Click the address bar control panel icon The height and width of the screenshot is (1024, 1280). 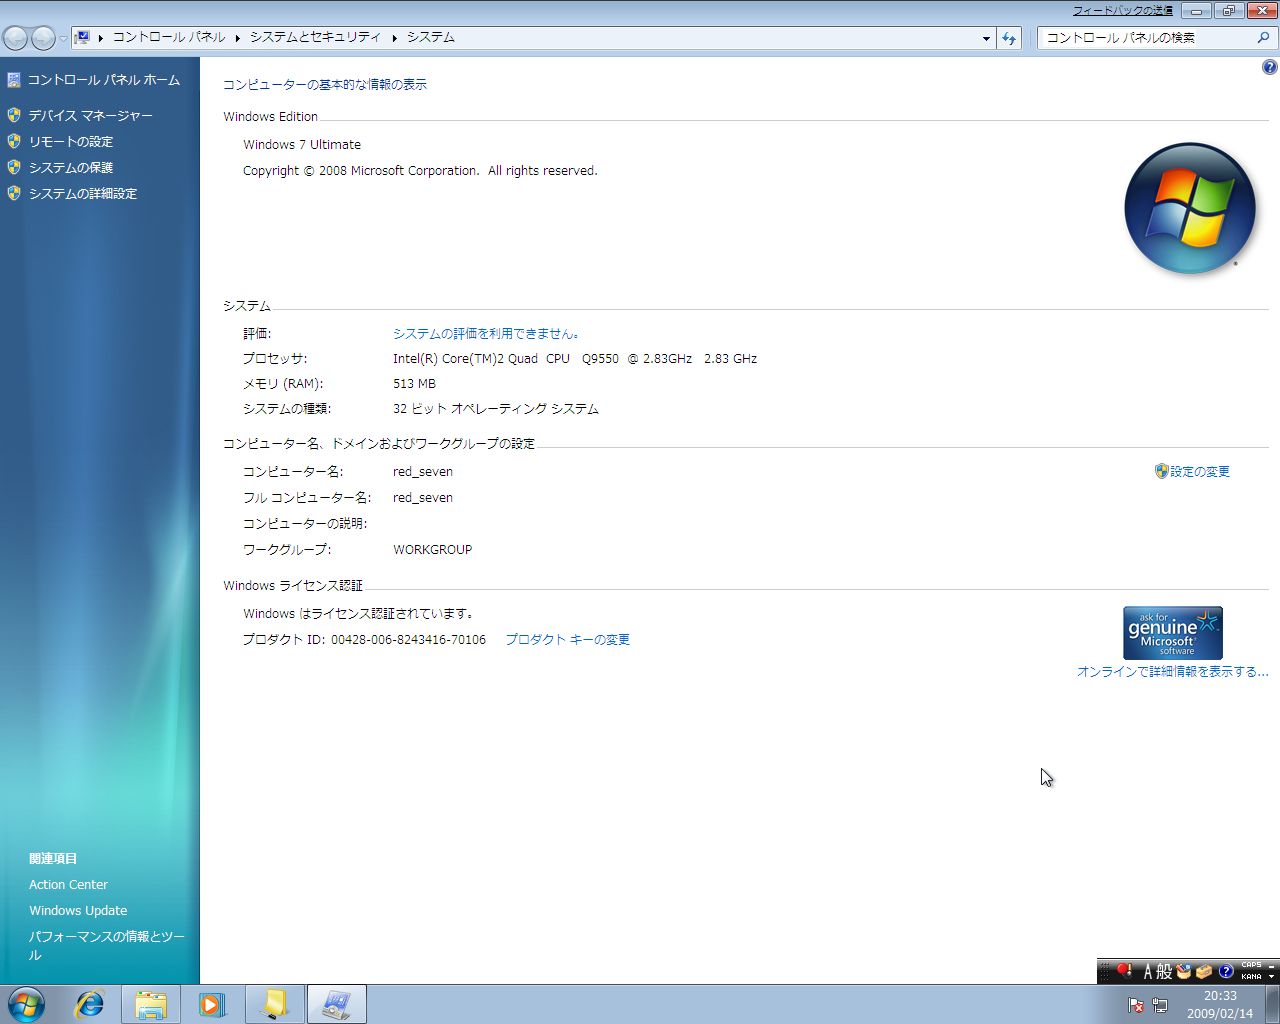(x=83, y=37)
